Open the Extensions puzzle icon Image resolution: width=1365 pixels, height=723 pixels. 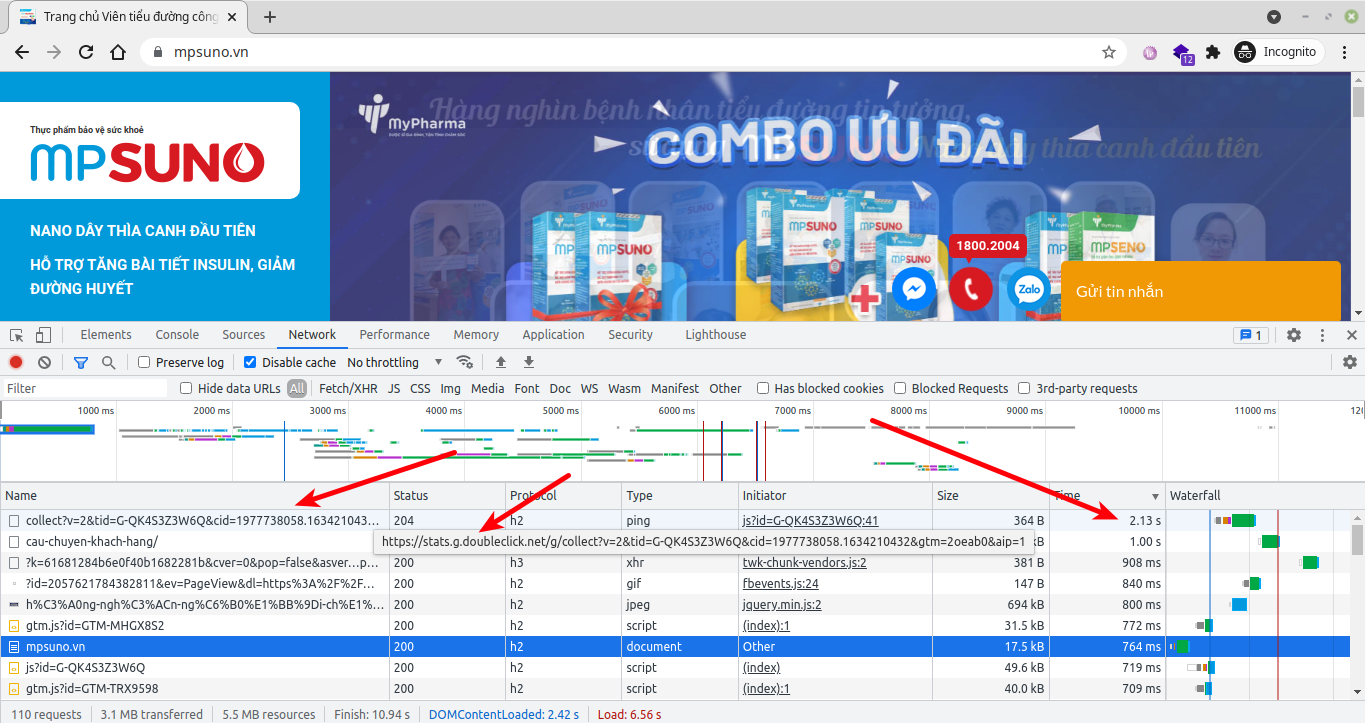coord(1213,52)
